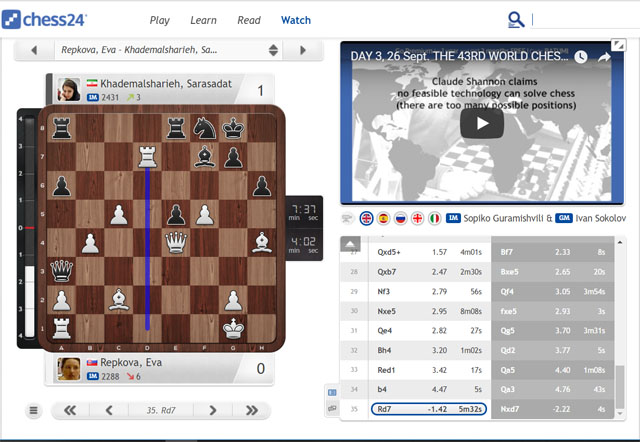This screenshot has height=442, width=640.
Task: Select the move list notation view icon
Action: (x=332, y=393)
